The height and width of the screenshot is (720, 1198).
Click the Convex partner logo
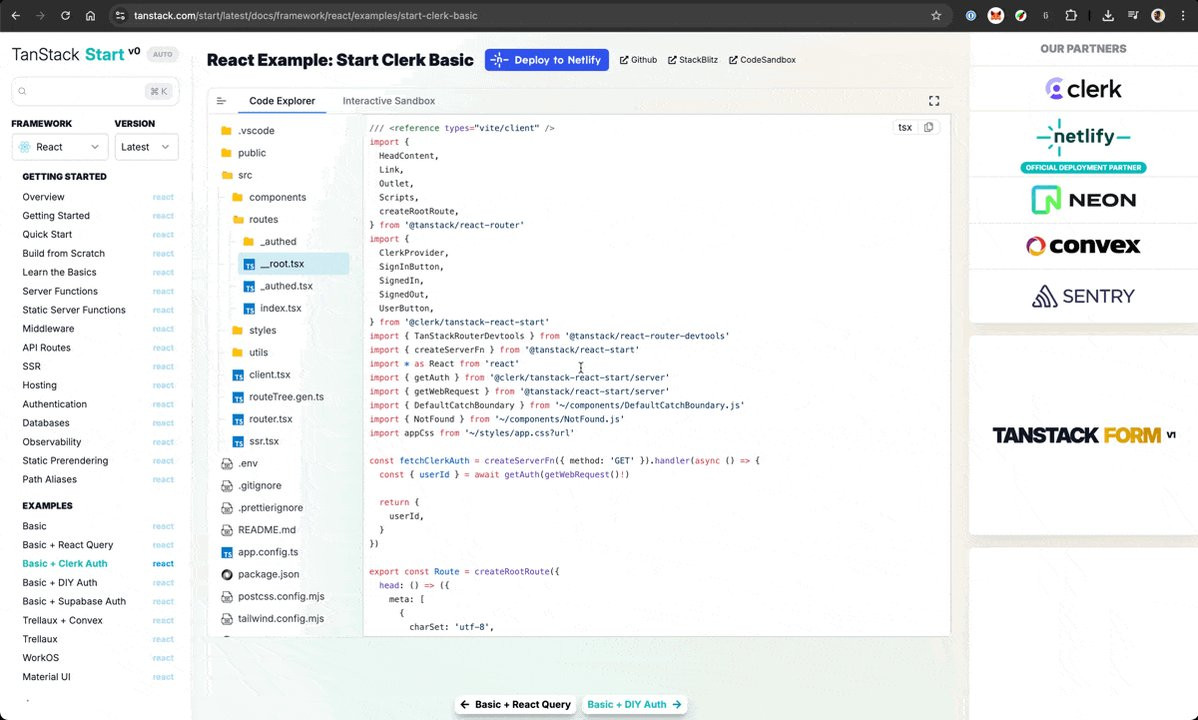(1083, 245)
